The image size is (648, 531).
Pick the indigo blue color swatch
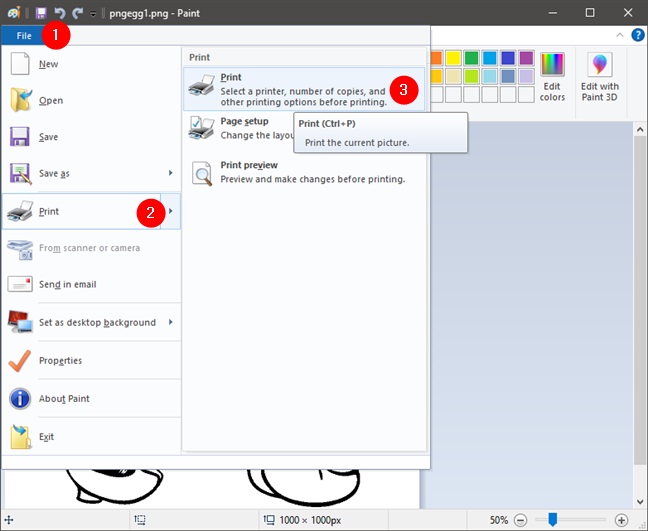coord(508,58)
